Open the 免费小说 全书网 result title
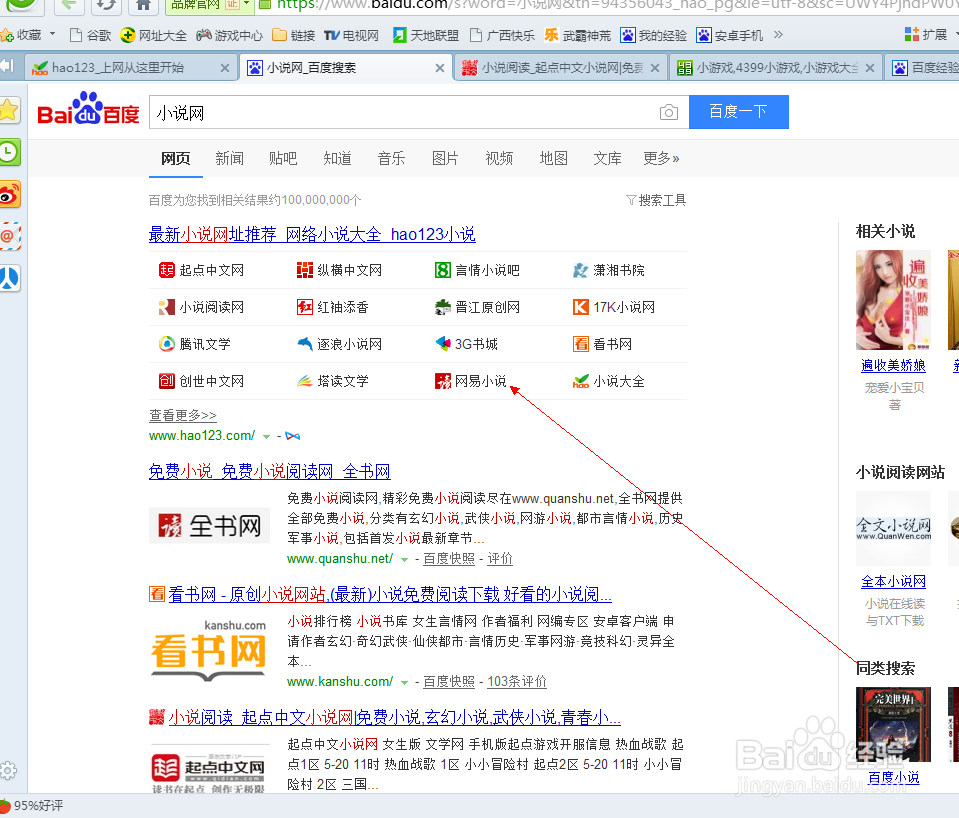This screenshot has height=818, width=959. tap(269, 471)
